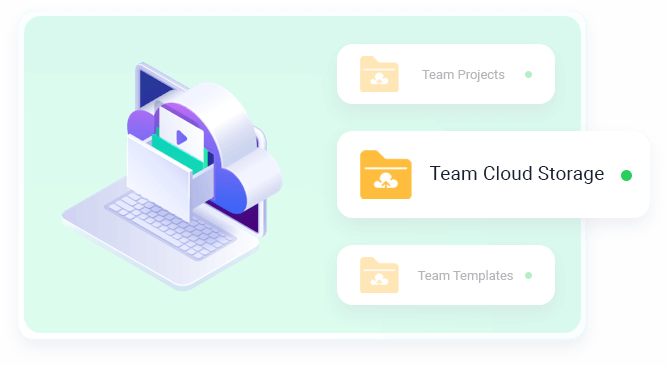668x366 pixels.
Task: Select the Team Cloud Storage label
Action: click(x=517, y=173)
